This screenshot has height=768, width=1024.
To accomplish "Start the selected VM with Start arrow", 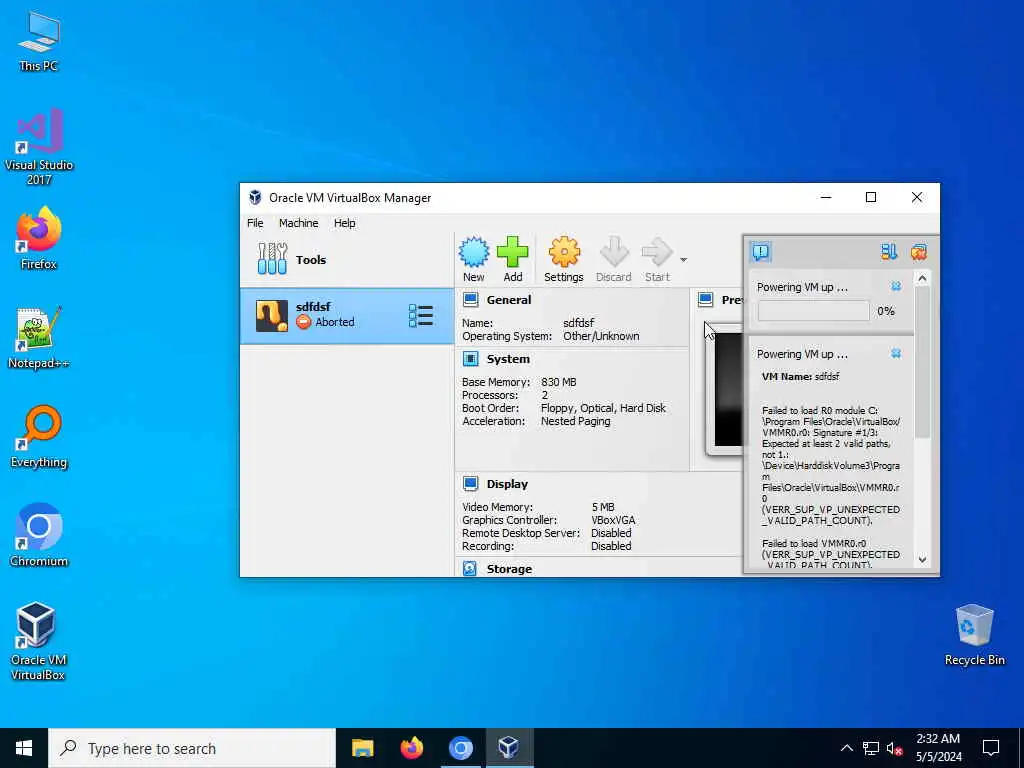I will pyautogui.click(x=657, y=253).
